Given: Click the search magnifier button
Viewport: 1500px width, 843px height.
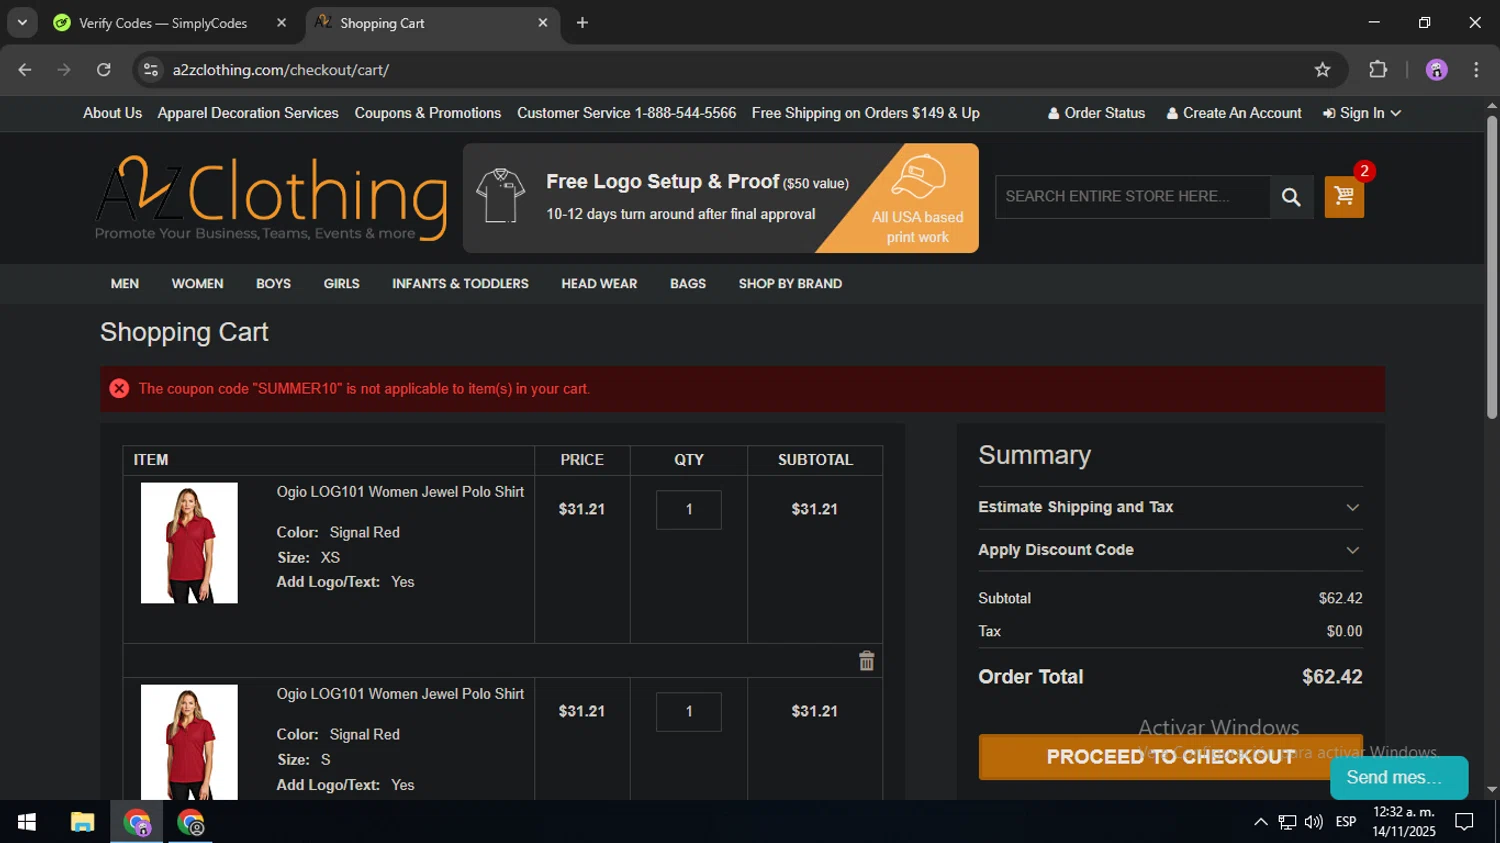Looking at the screenshot, I should [x=1291, y=197].
